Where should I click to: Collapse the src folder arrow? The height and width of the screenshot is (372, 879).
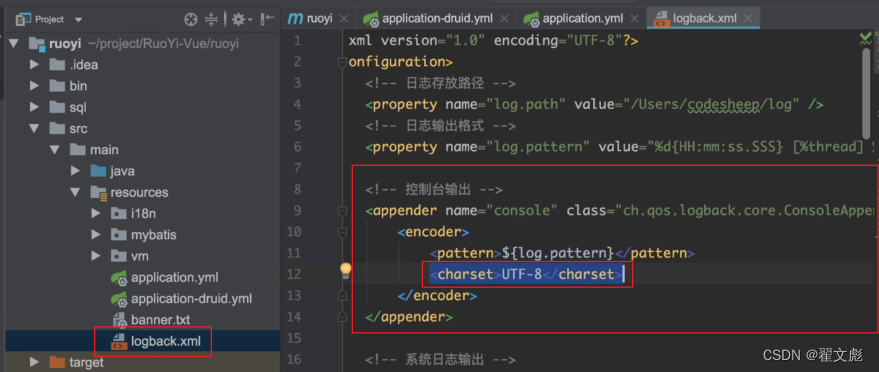click(x=34, y=128)
